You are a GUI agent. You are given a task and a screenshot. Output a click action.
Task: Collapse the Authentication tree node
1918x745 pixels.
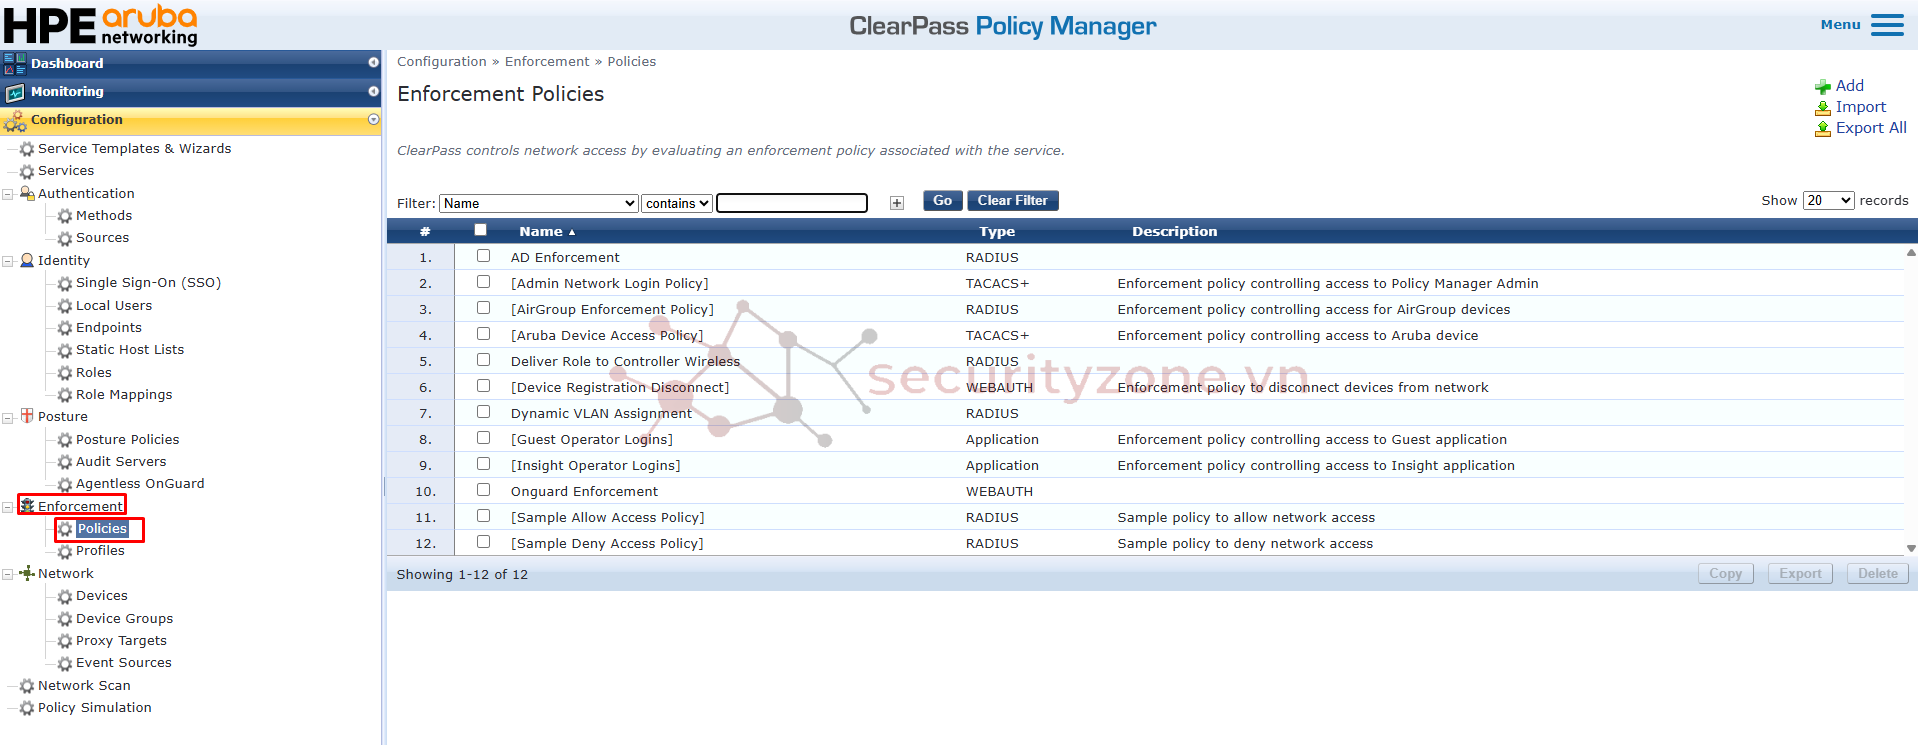(8, 194)
